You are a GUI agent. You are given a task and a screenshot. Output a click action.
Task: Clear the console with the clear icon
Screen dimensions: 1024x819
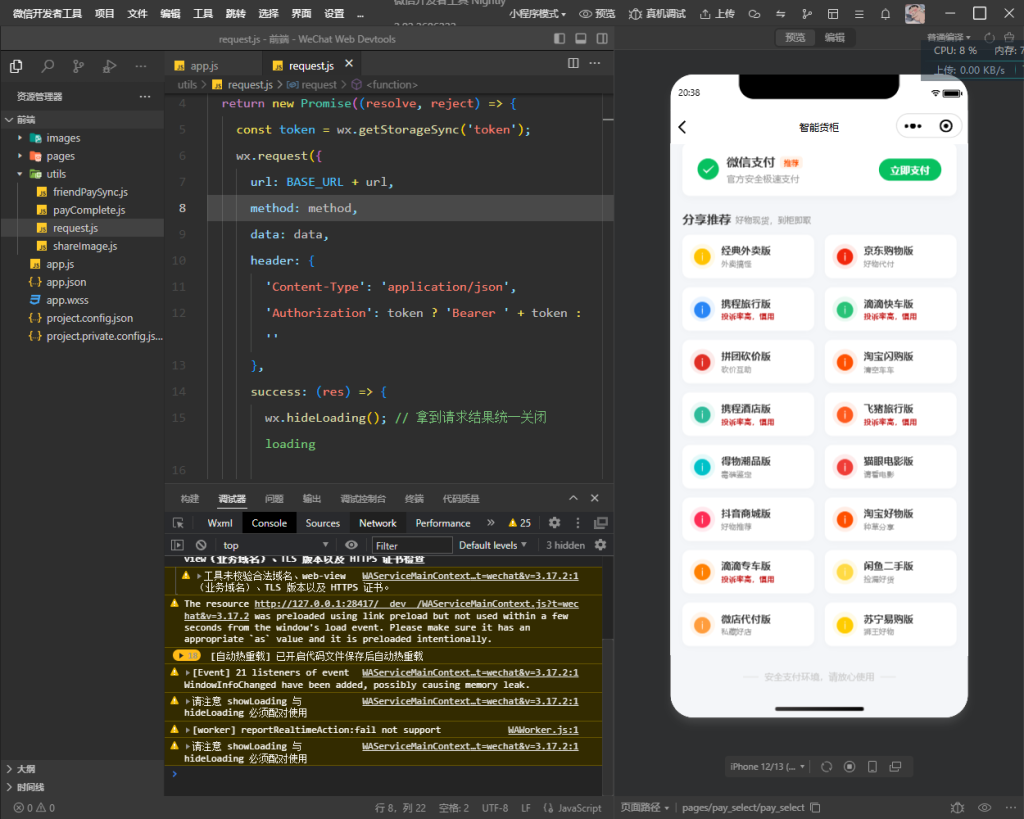click(x=201, y=545)
